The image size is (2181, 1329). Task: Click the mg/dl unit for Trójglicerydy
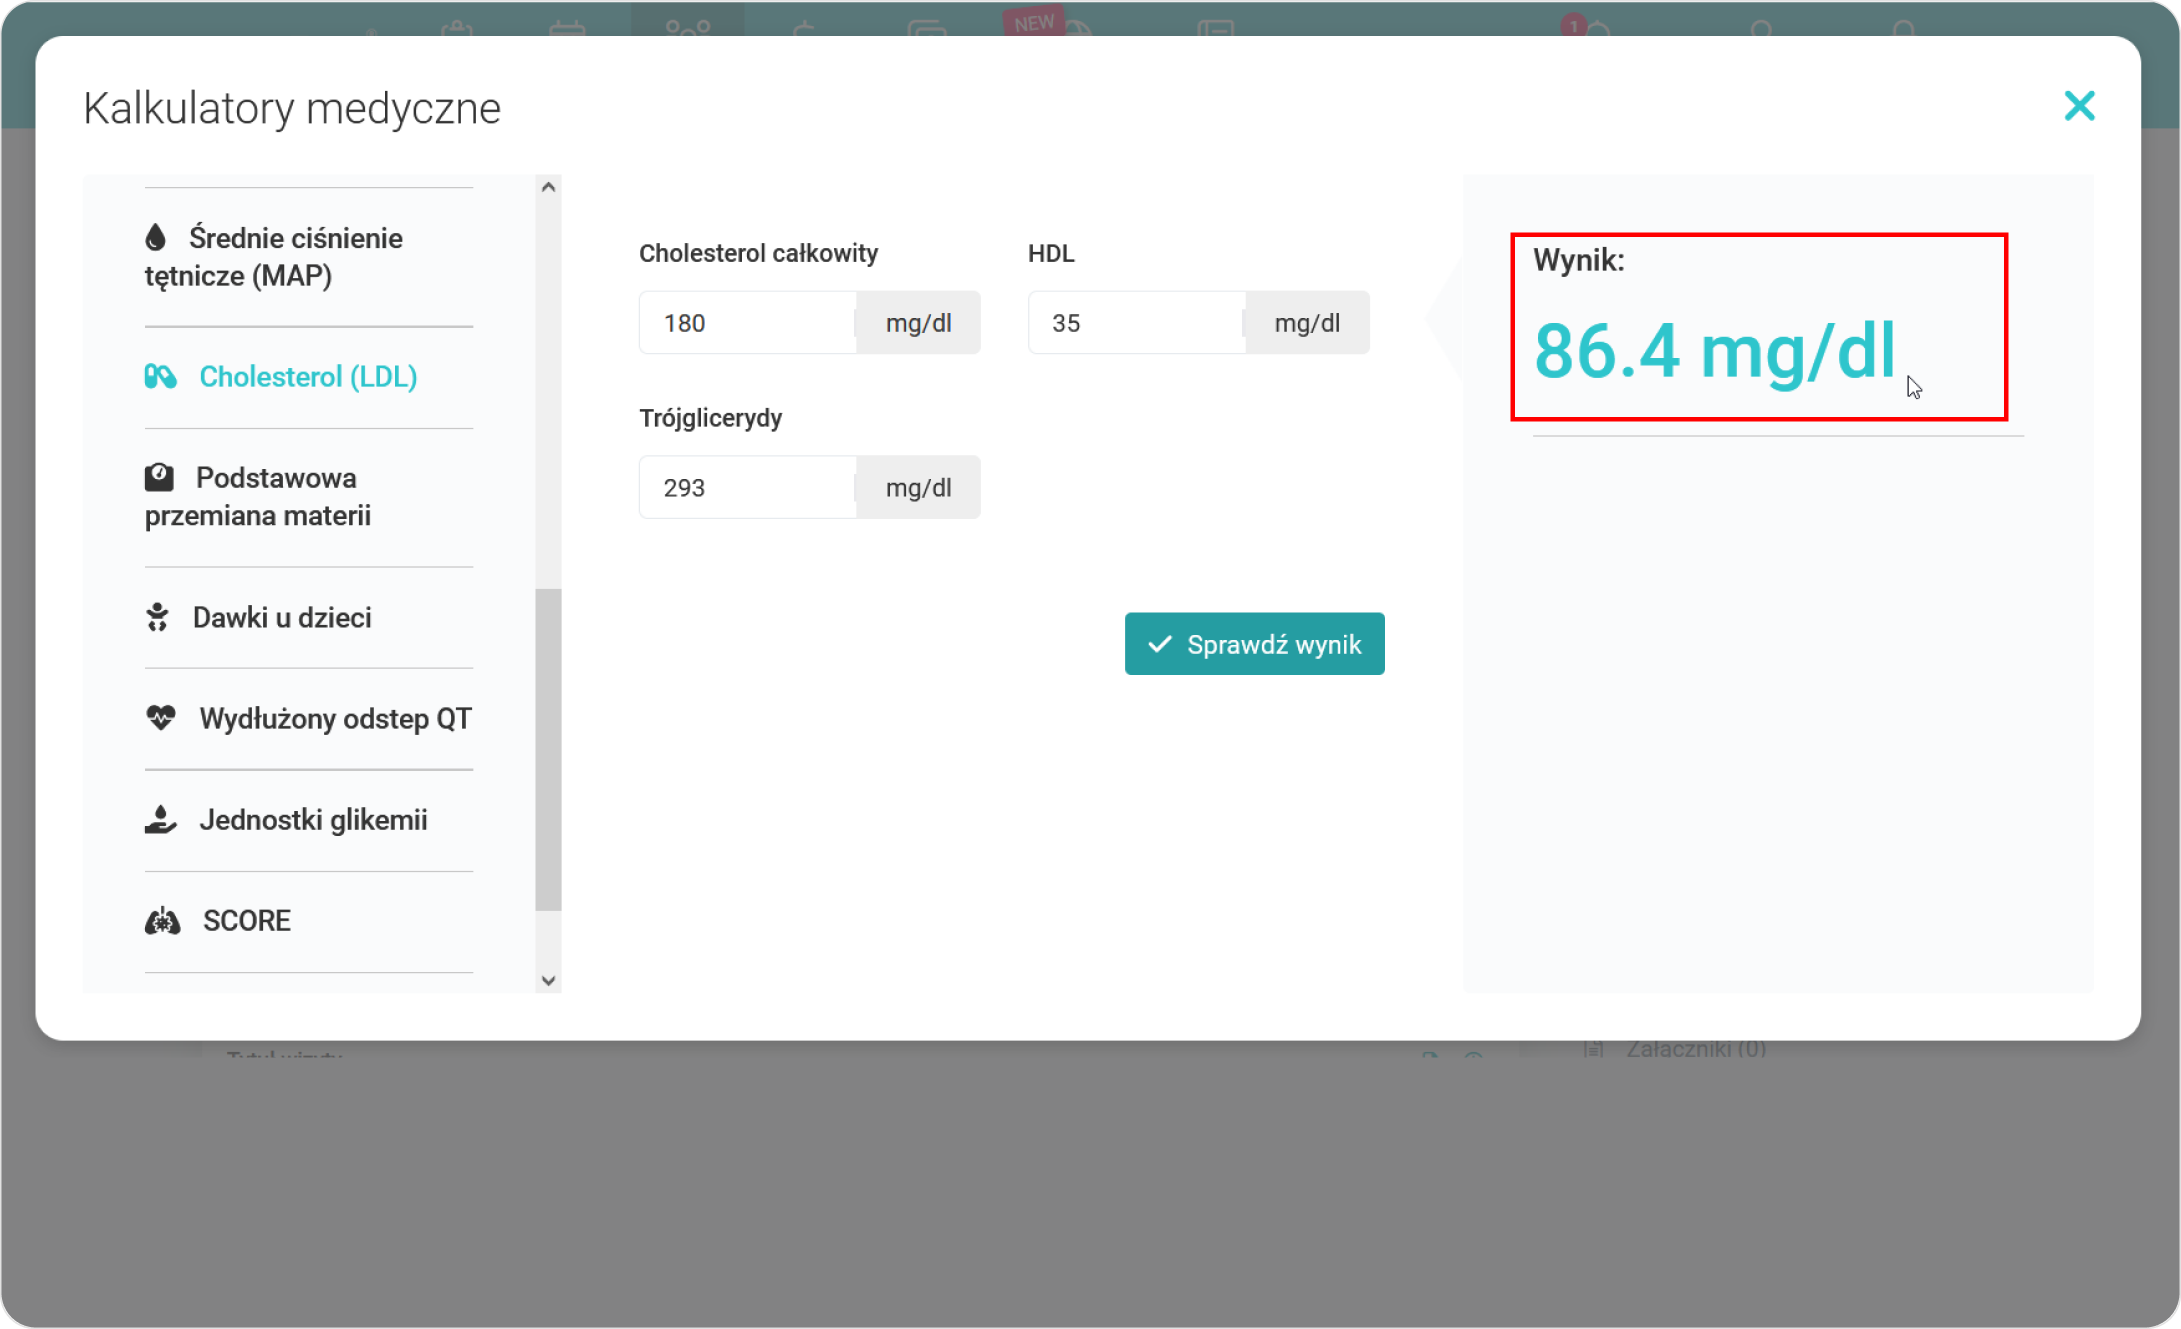point(919,488)
